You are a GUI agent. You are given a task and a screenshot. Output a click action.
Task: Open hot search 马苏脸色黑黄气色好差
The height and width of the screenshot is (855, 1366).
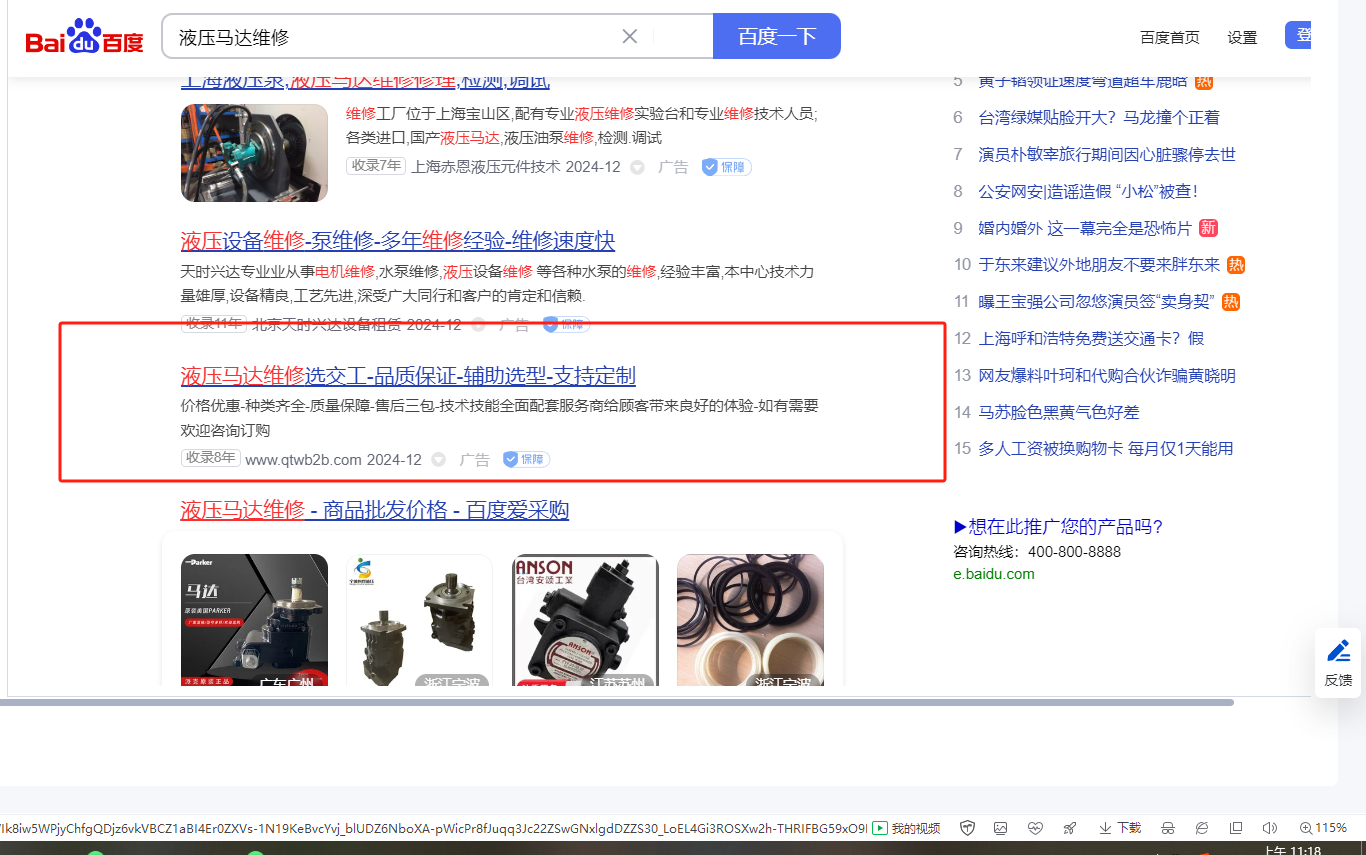(x=1059, y=412)
